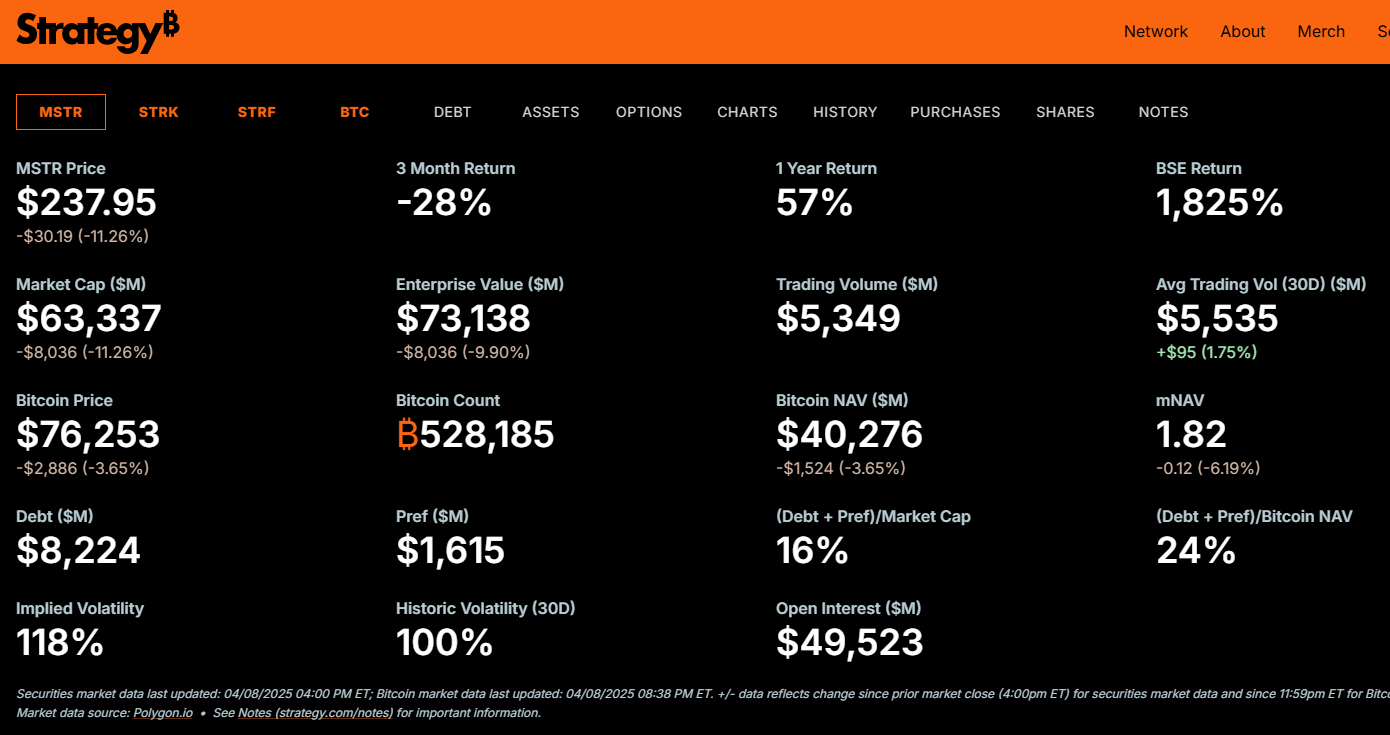Open the Notes (strategy.com/notes) link
This screenshot has height=735, width=1390.
(x=316, y=713)
